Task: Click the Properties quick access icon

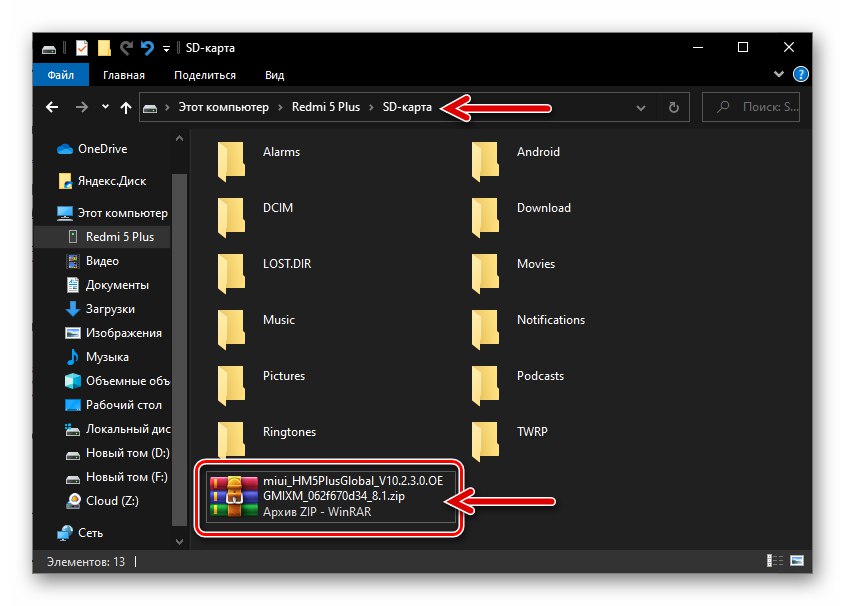Action: [82, 48]
